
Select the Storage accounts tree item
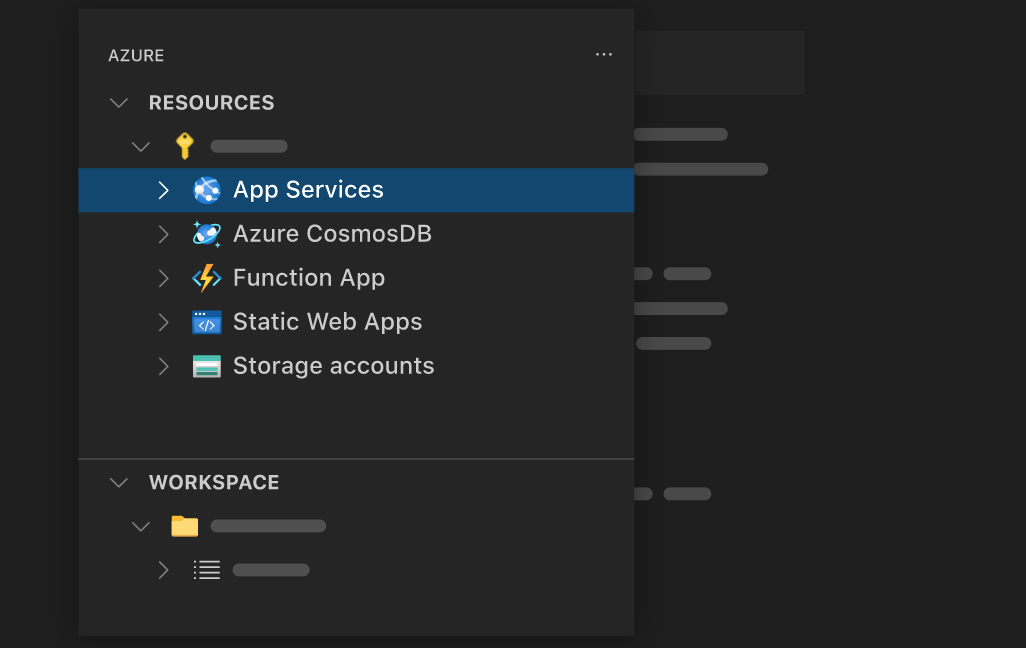point(333,366)
